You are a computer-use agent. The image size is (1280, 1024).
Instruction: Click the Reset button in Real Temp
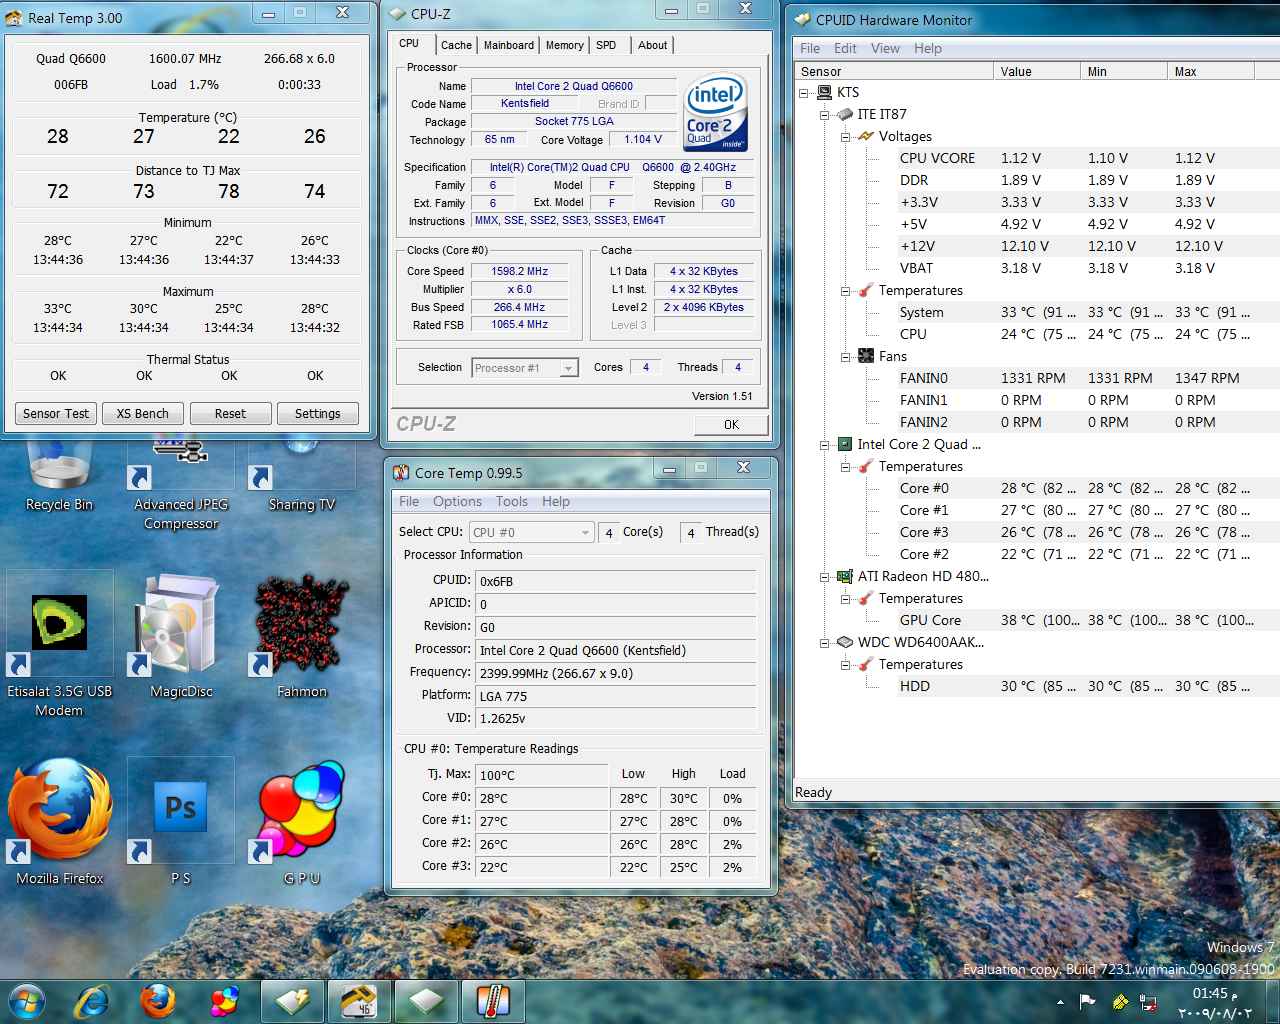[x=230, y=413]
